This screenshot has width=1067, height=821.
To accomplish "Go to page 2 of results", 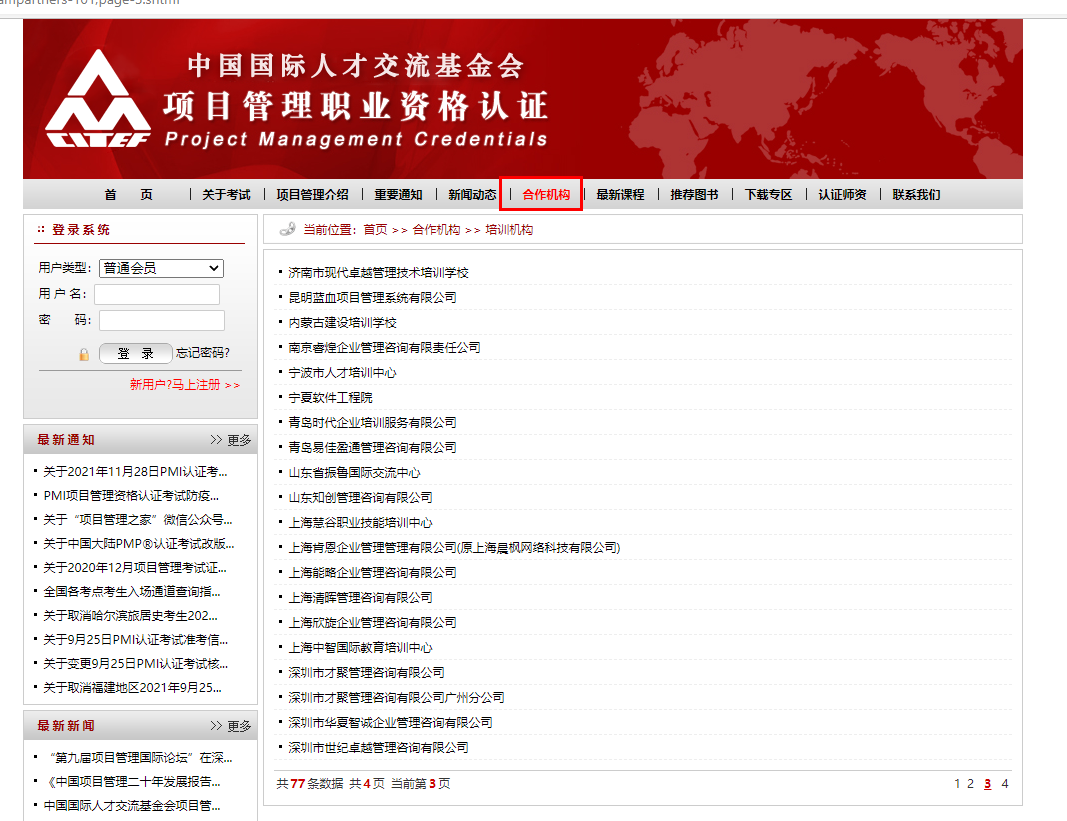I will point(970,784).
